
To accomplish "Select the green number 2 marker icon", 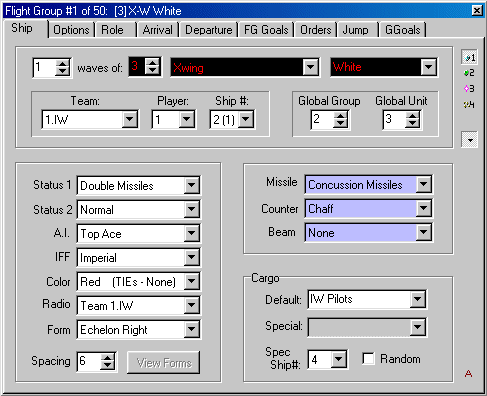I will (x=469, y=73).
